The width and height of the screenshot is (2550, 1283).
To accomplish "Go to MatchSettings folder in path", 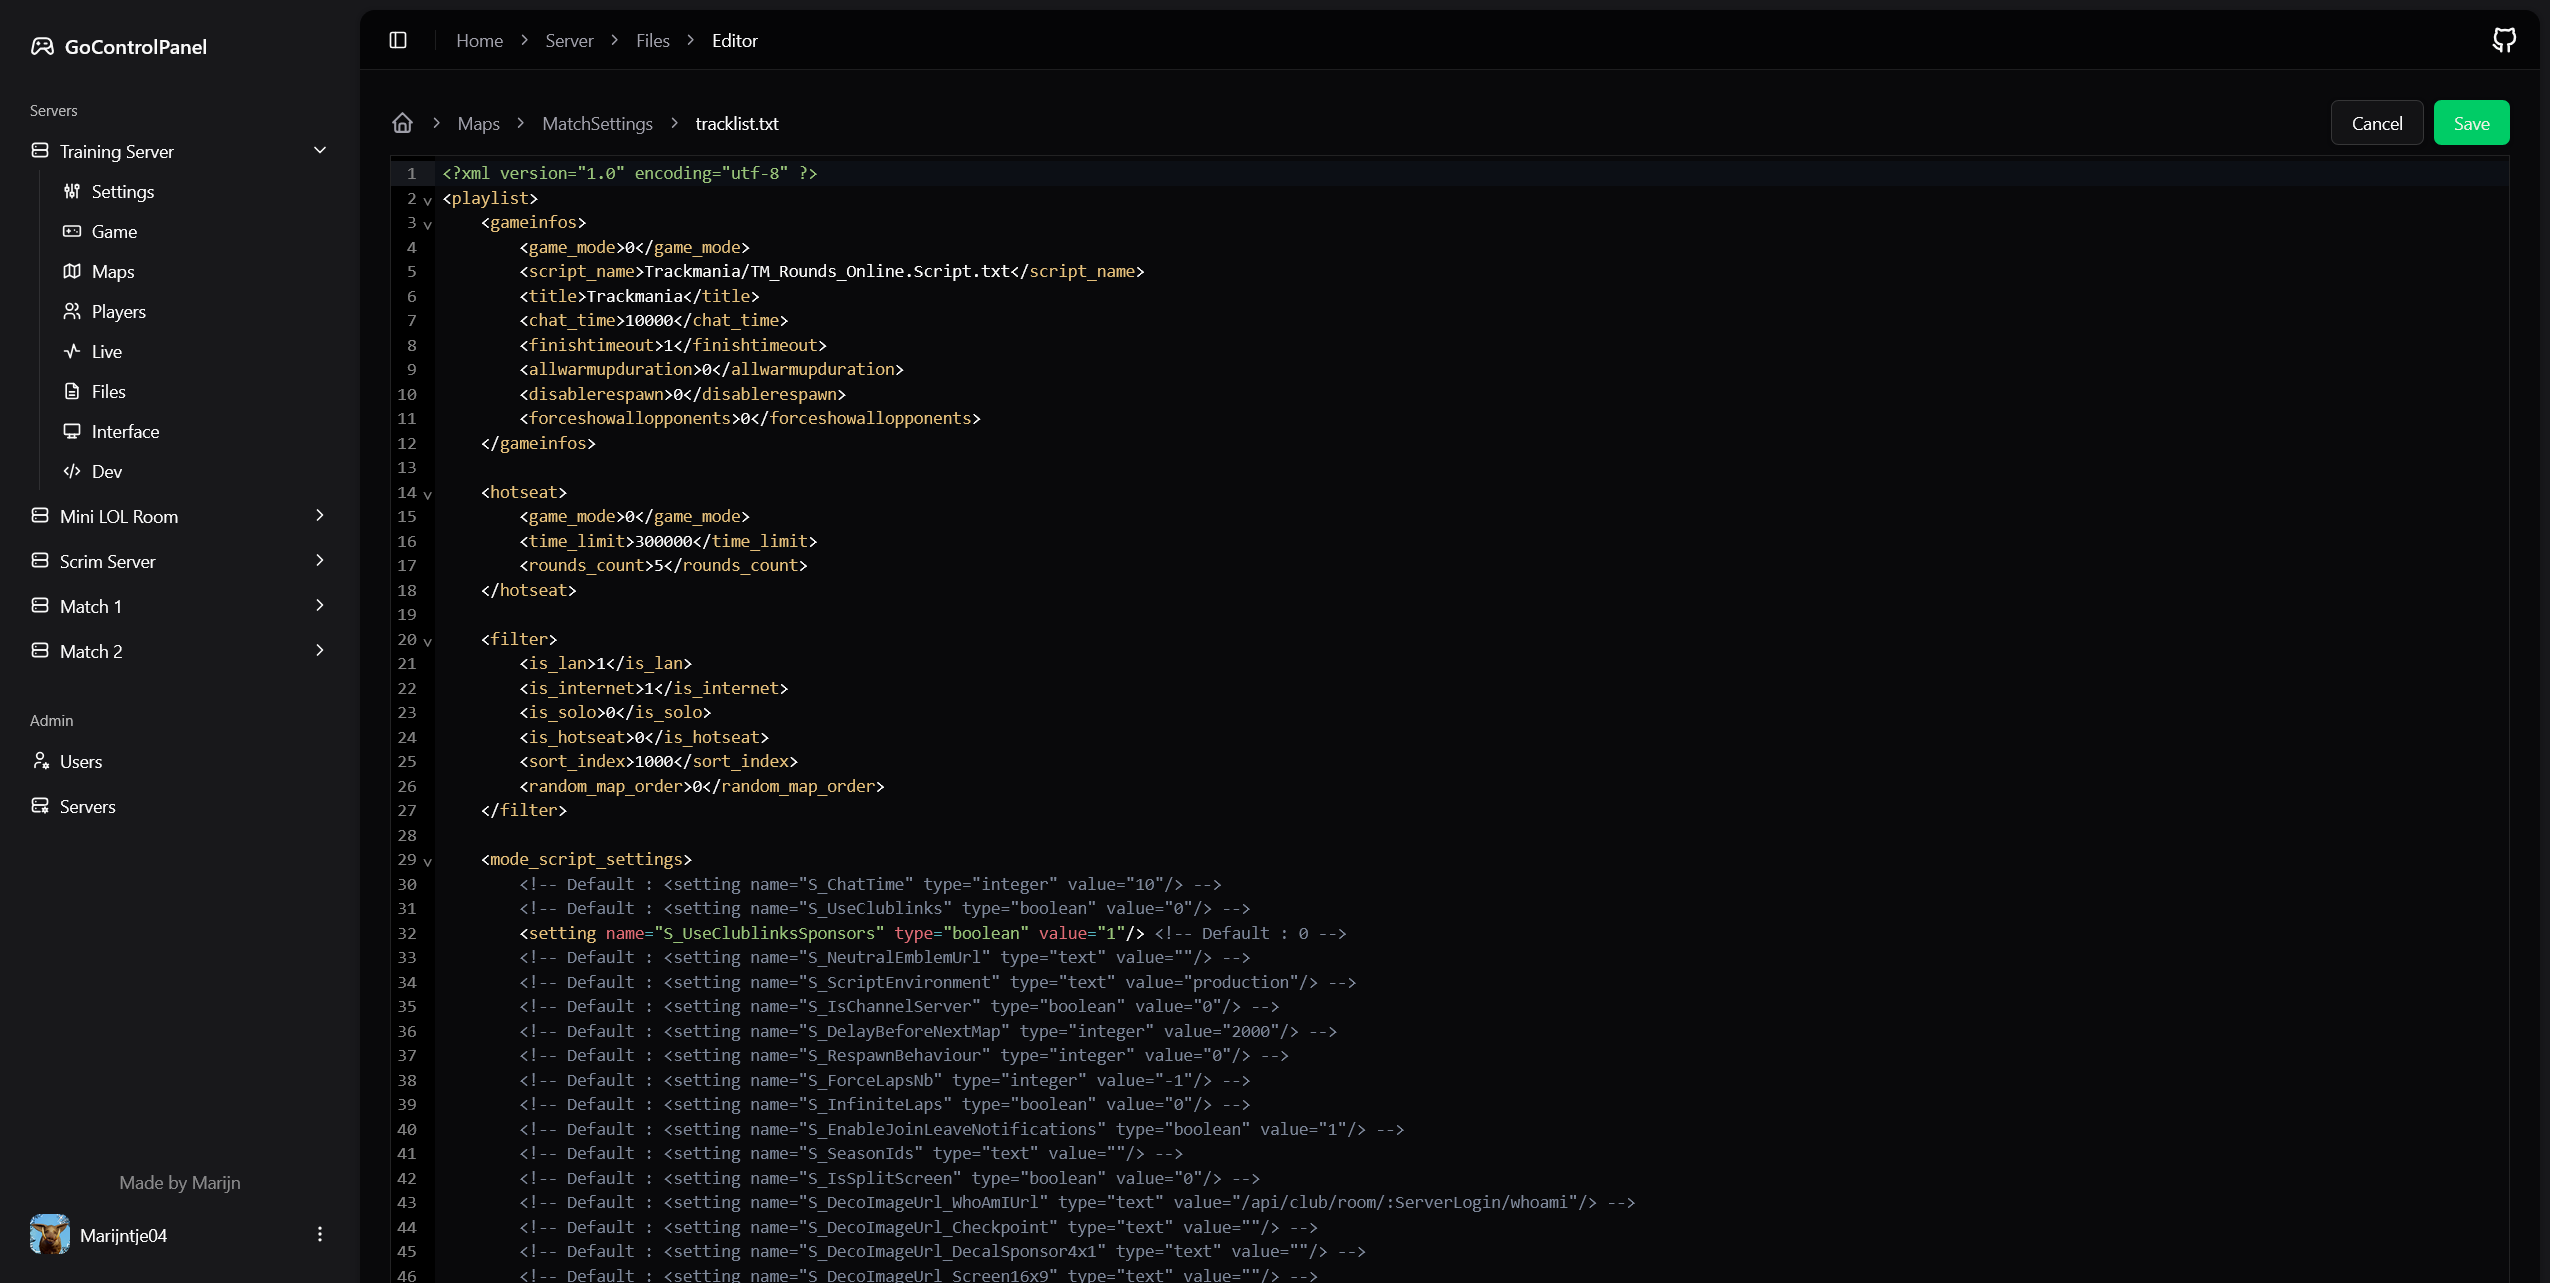I will click(597, 123).
